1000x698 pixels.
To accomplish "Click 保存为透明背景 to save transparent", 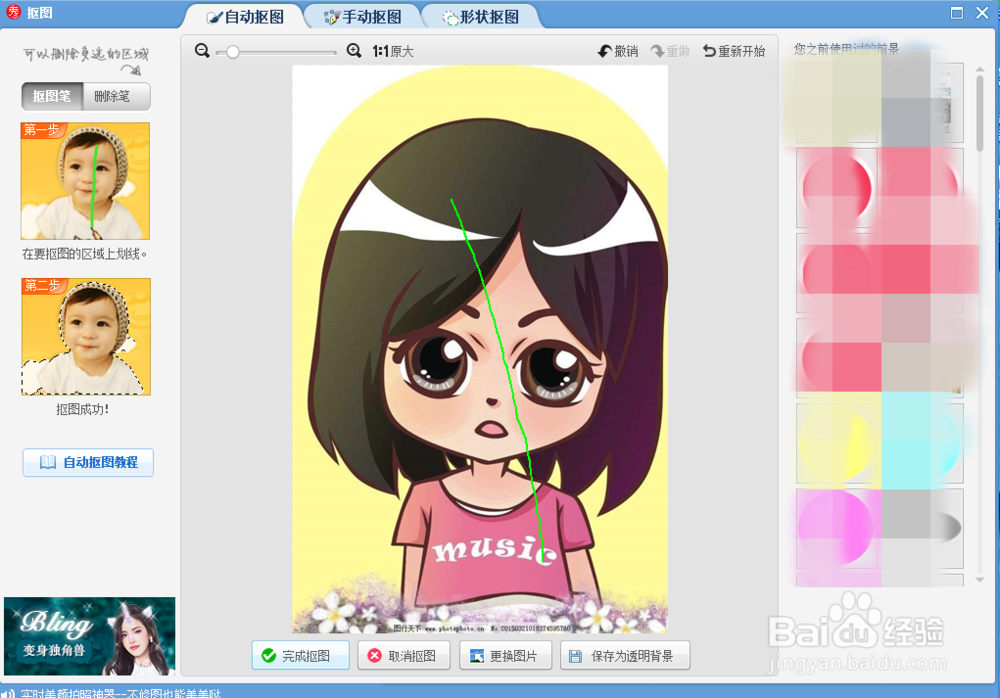I will (625, 655).
